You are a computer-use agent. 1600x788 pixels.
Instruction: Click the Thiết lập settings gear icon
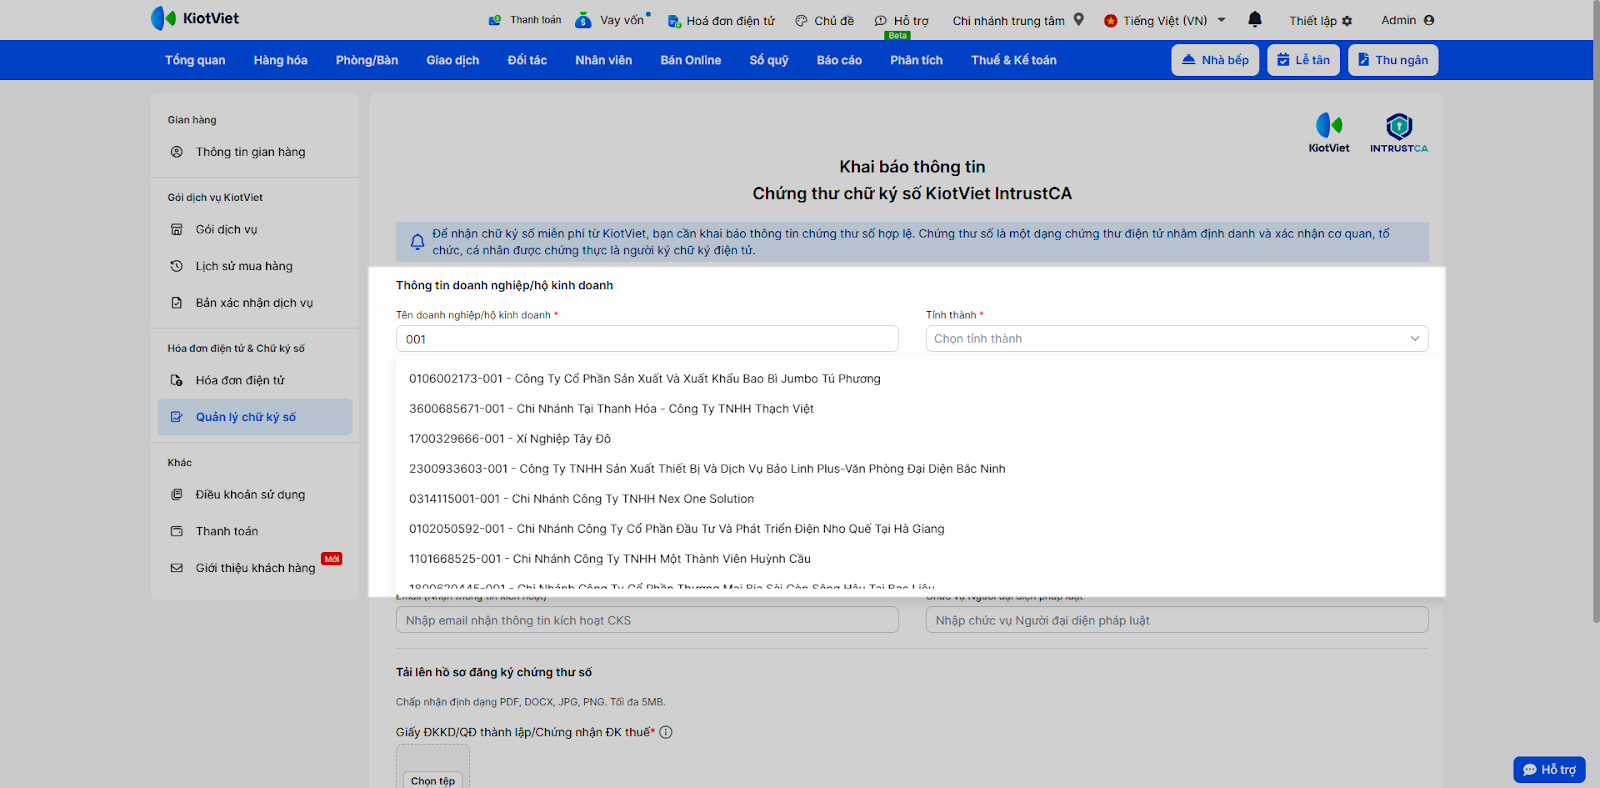tap(1347, 21)
